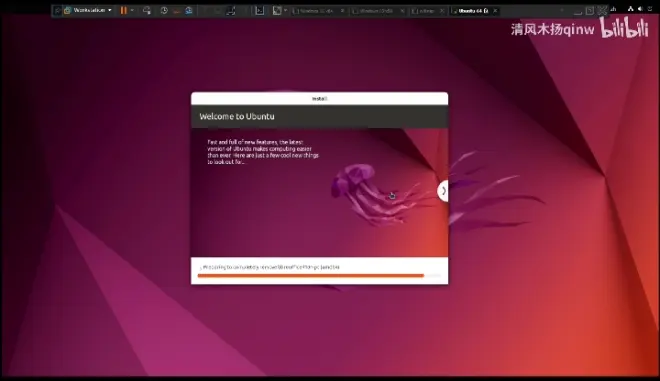Take a snapshot using the clock icon

(x=164, y=11)
